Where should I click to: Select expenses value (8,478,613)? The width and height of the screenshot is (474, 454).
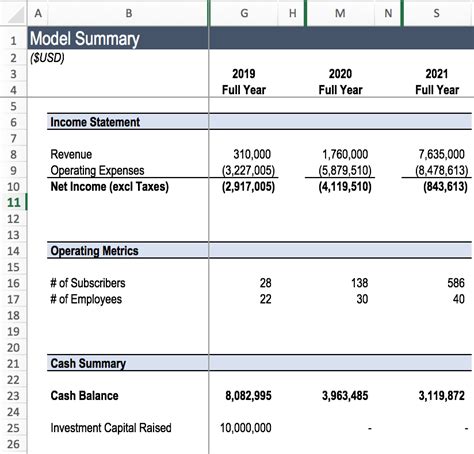(441, 170)
